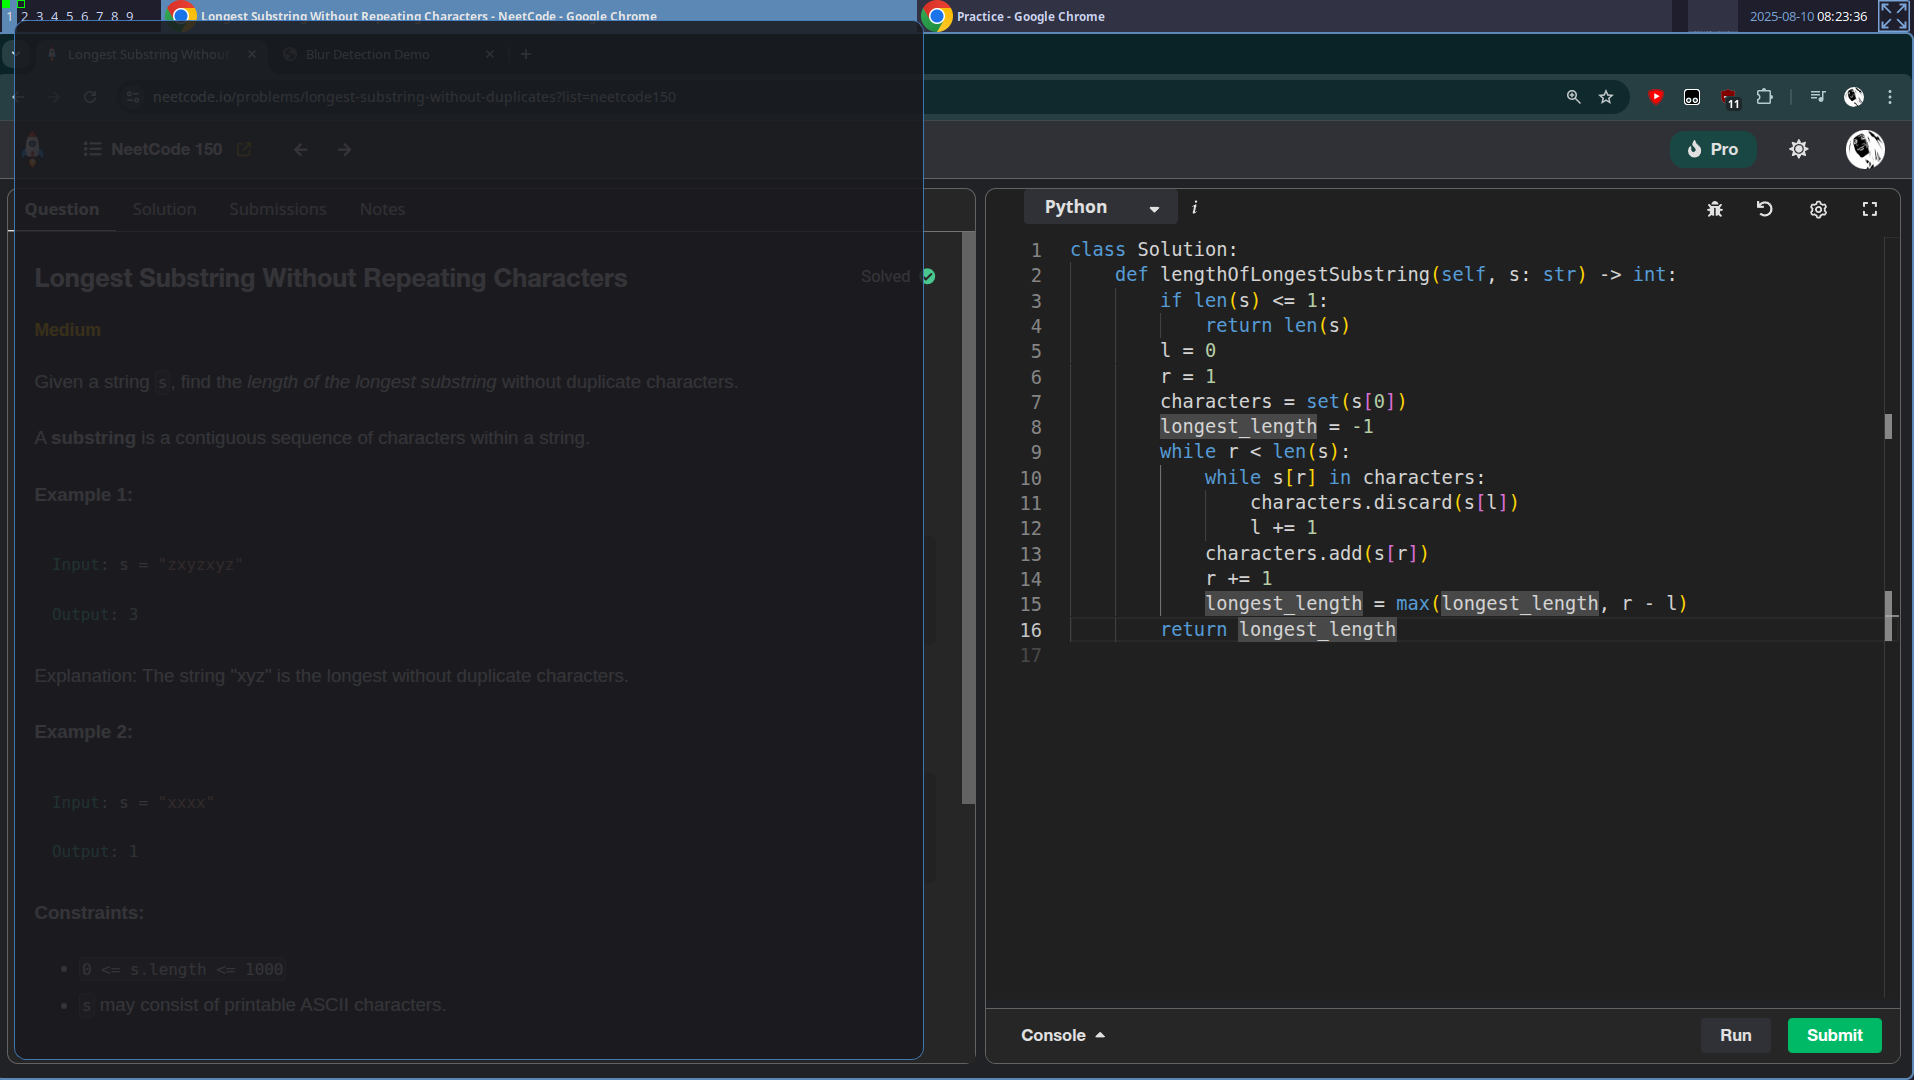The width and height of the screenshot is (1914, 1080).
Task: Go to next problem arrow
Action: (x=345, y=149)
